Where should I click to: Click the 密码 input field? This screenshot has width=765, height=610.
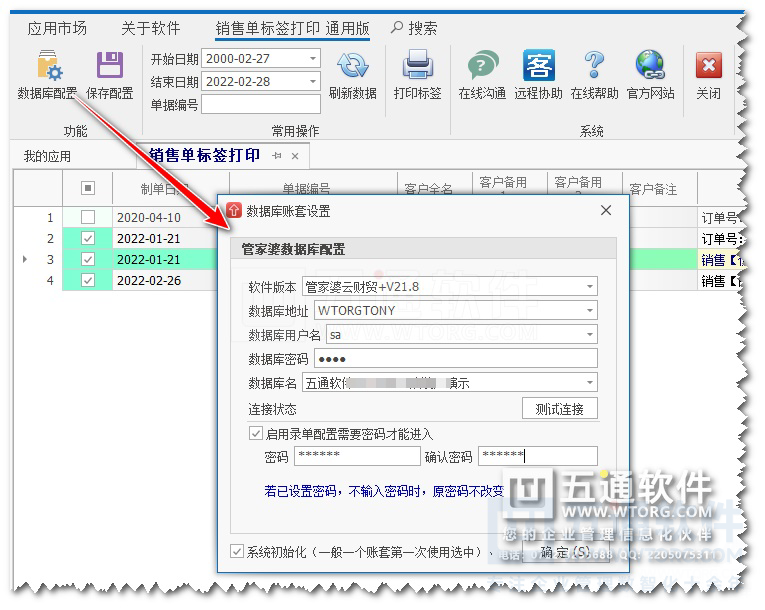click(x=357, y=456)
